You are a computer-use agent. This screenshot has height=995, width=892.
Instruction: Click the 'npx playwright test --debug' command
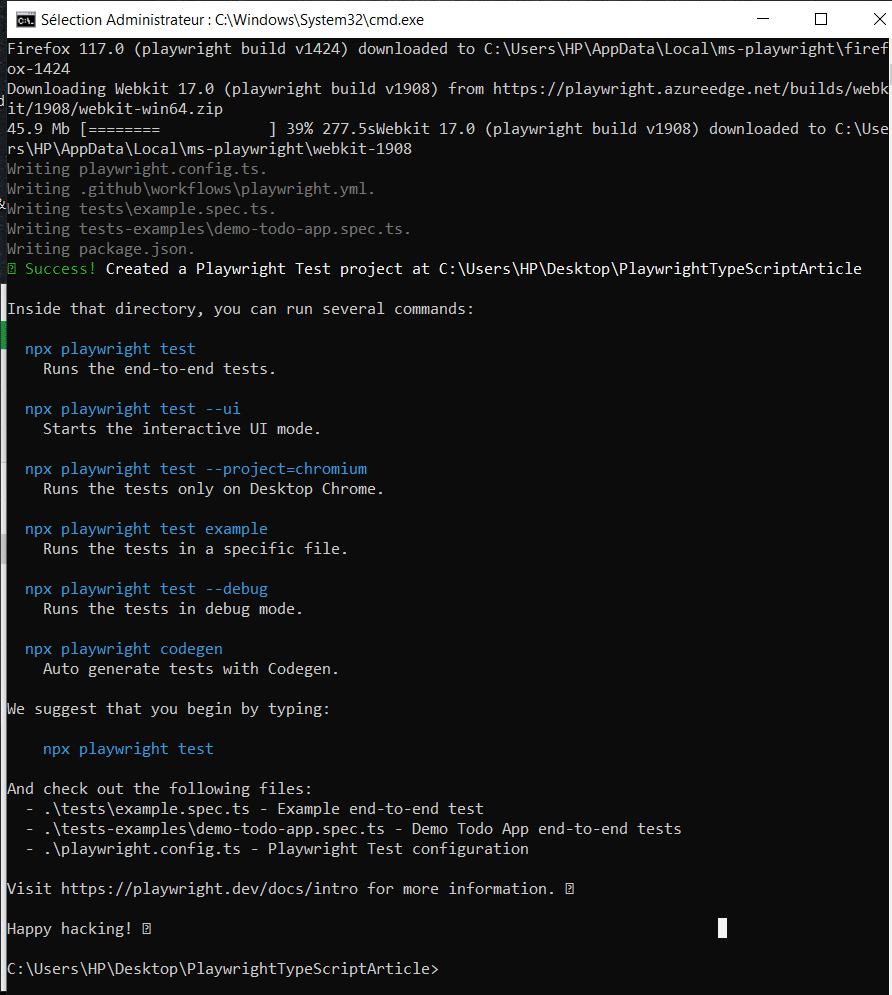tap(146, 589)
